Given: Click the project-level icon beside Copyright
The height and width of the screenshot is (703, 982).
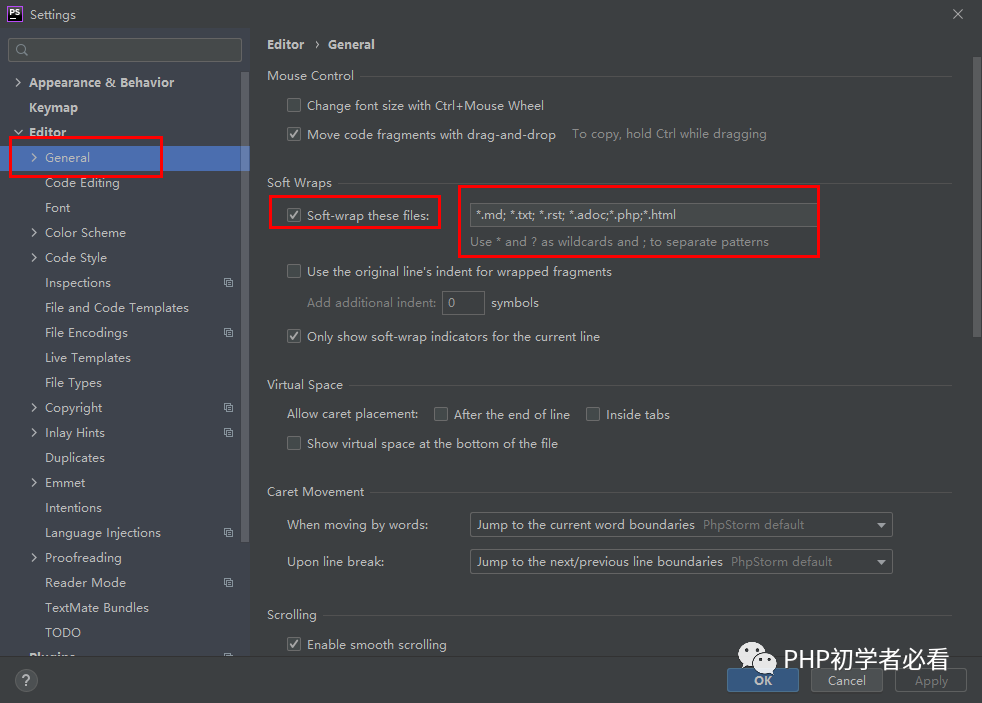Looking at the screenshot, I should coord(229,408).
